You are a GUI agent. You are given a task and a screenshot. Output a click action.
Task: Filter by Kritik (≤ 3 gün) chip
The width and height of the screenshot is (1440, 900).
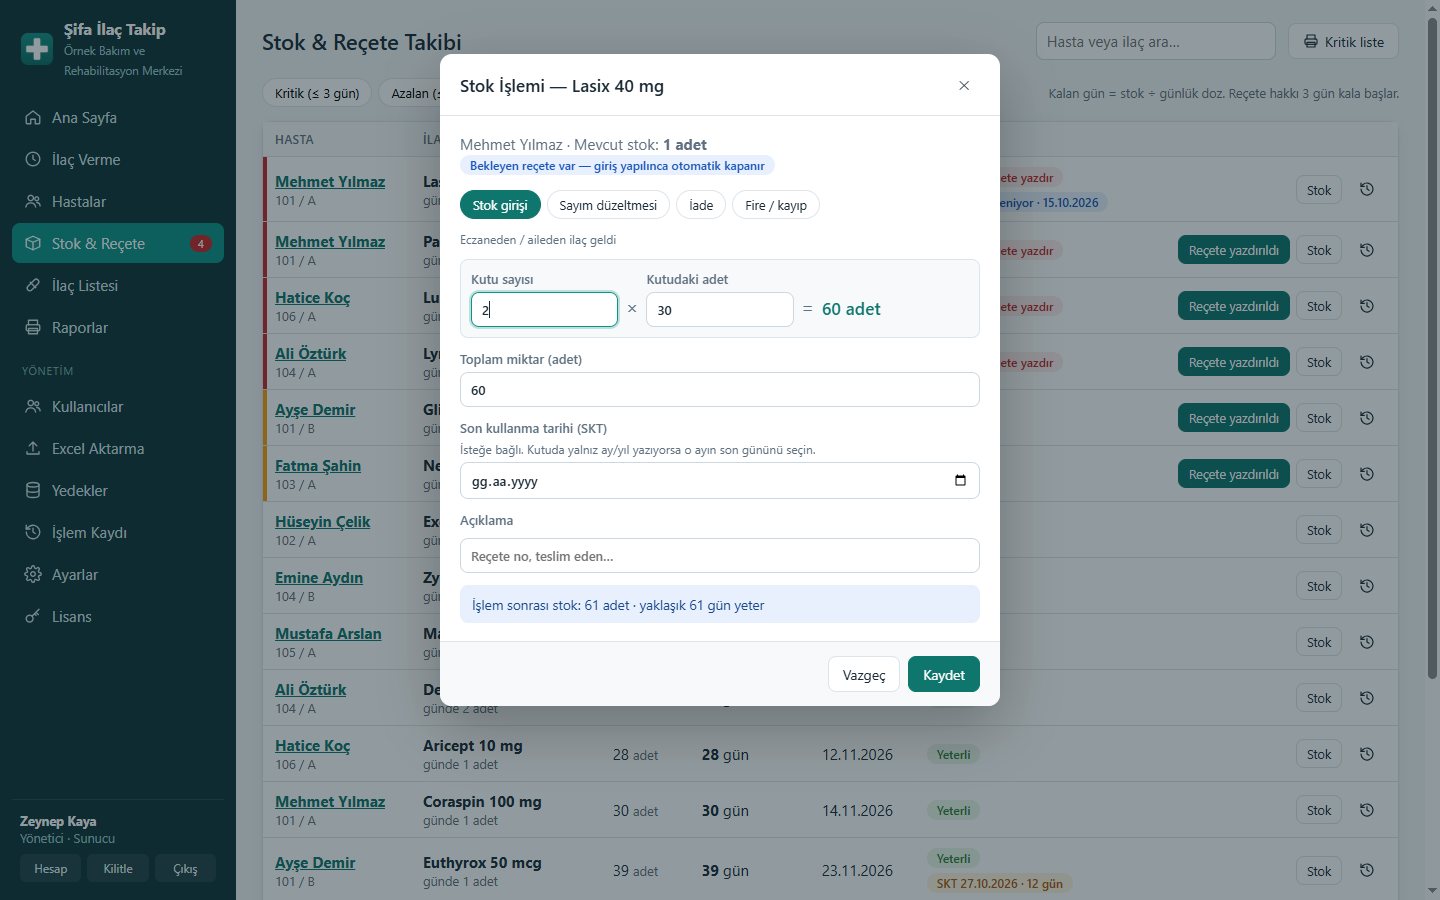(317, 93)
